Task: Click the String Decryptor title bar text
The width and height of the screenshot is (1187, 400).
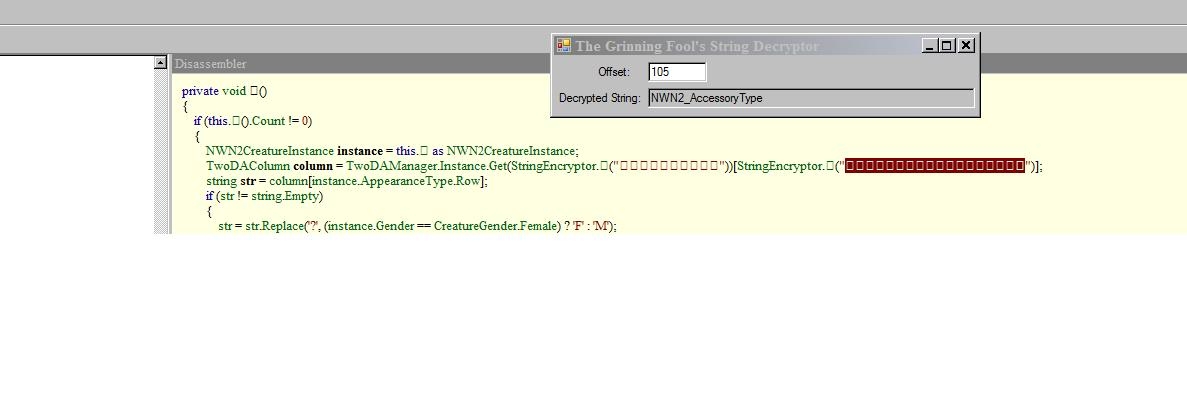Action: (697, 46)
